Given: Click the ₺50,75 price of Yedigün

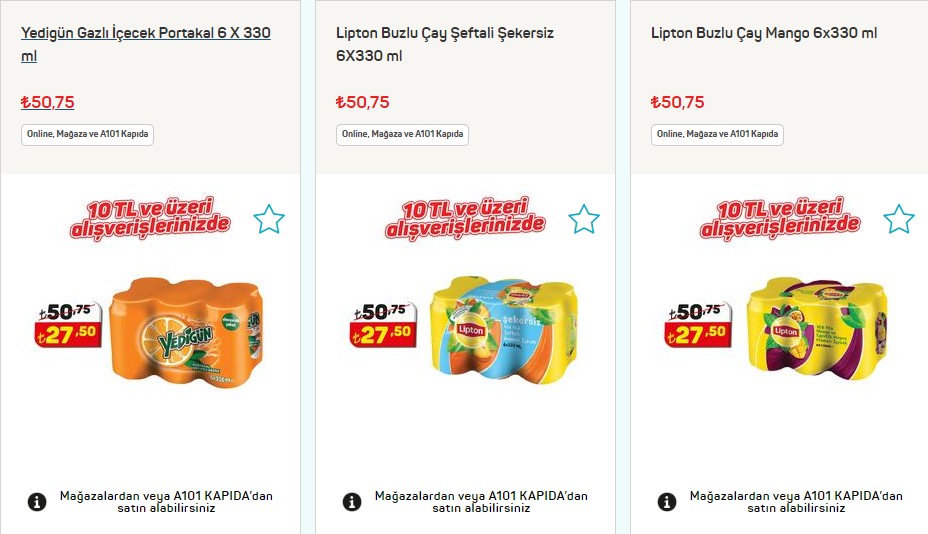Looking at the screenshot, I should pyautogui.click(x=48, y=102).
